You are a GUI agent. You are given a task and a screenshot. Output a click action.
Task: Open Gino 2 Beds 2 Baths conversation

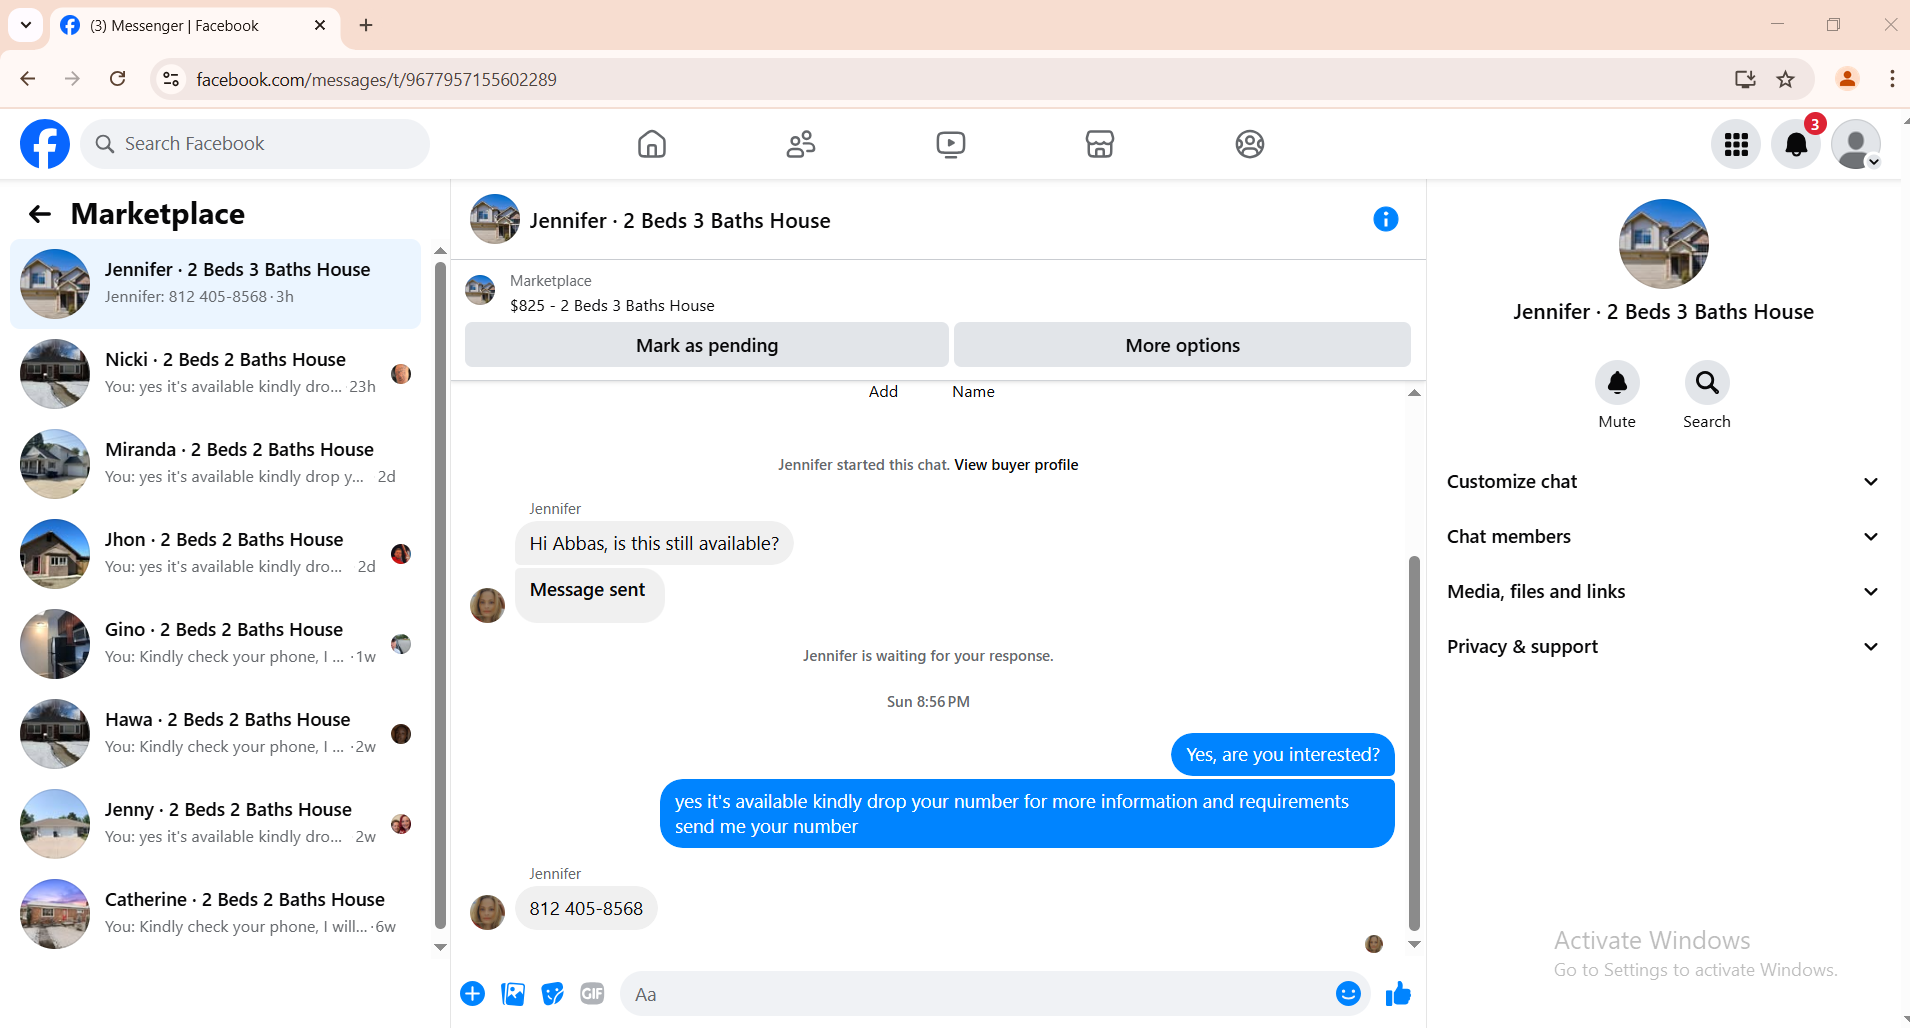point(215,644)
